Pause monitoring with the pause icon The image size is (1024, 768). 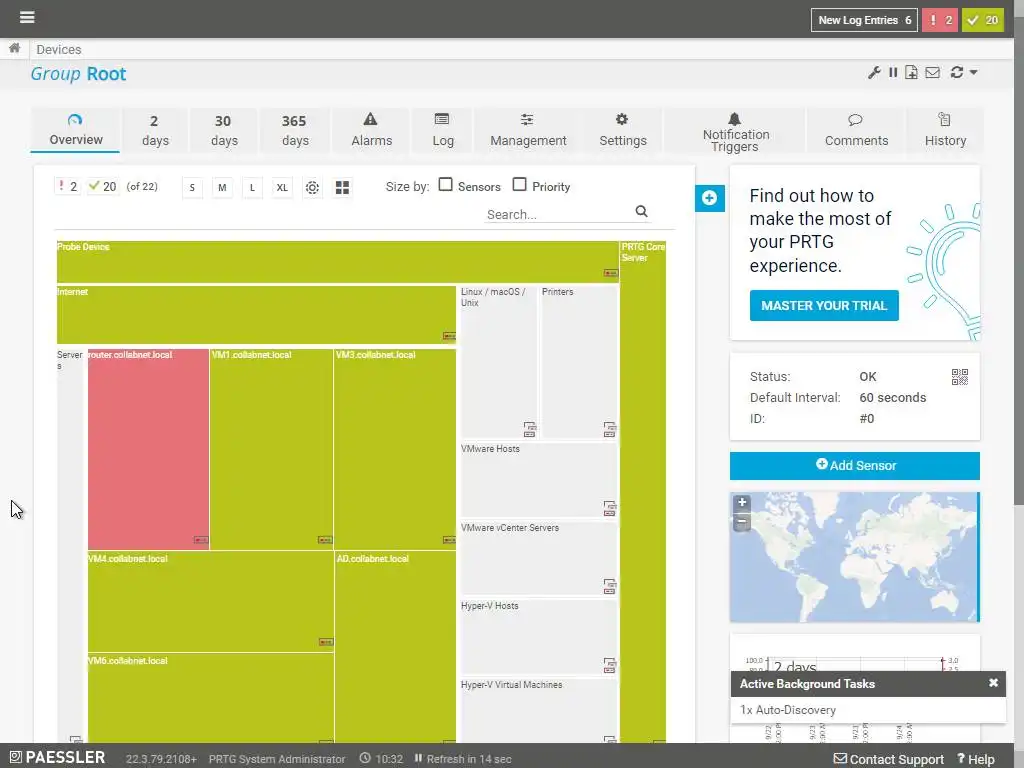[893, 72]
